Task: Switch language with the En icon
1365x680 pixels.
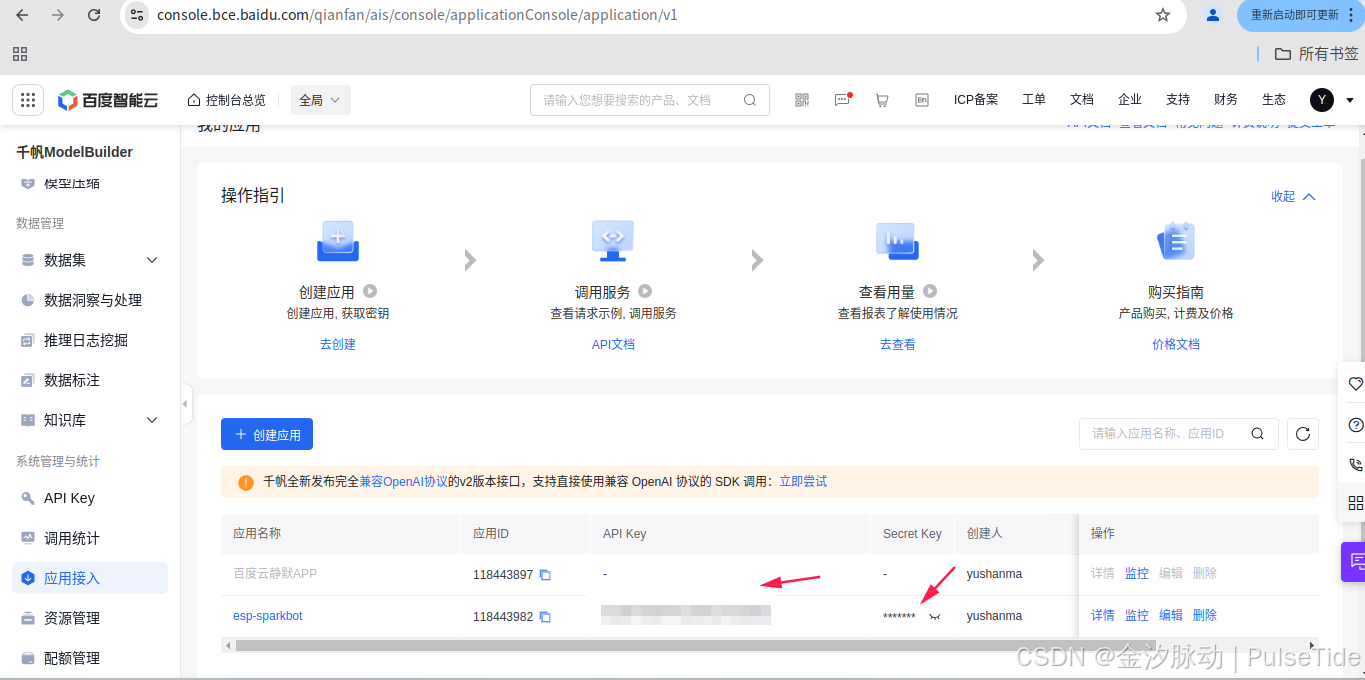Action: pyautogui.click(x=922, y=100)
